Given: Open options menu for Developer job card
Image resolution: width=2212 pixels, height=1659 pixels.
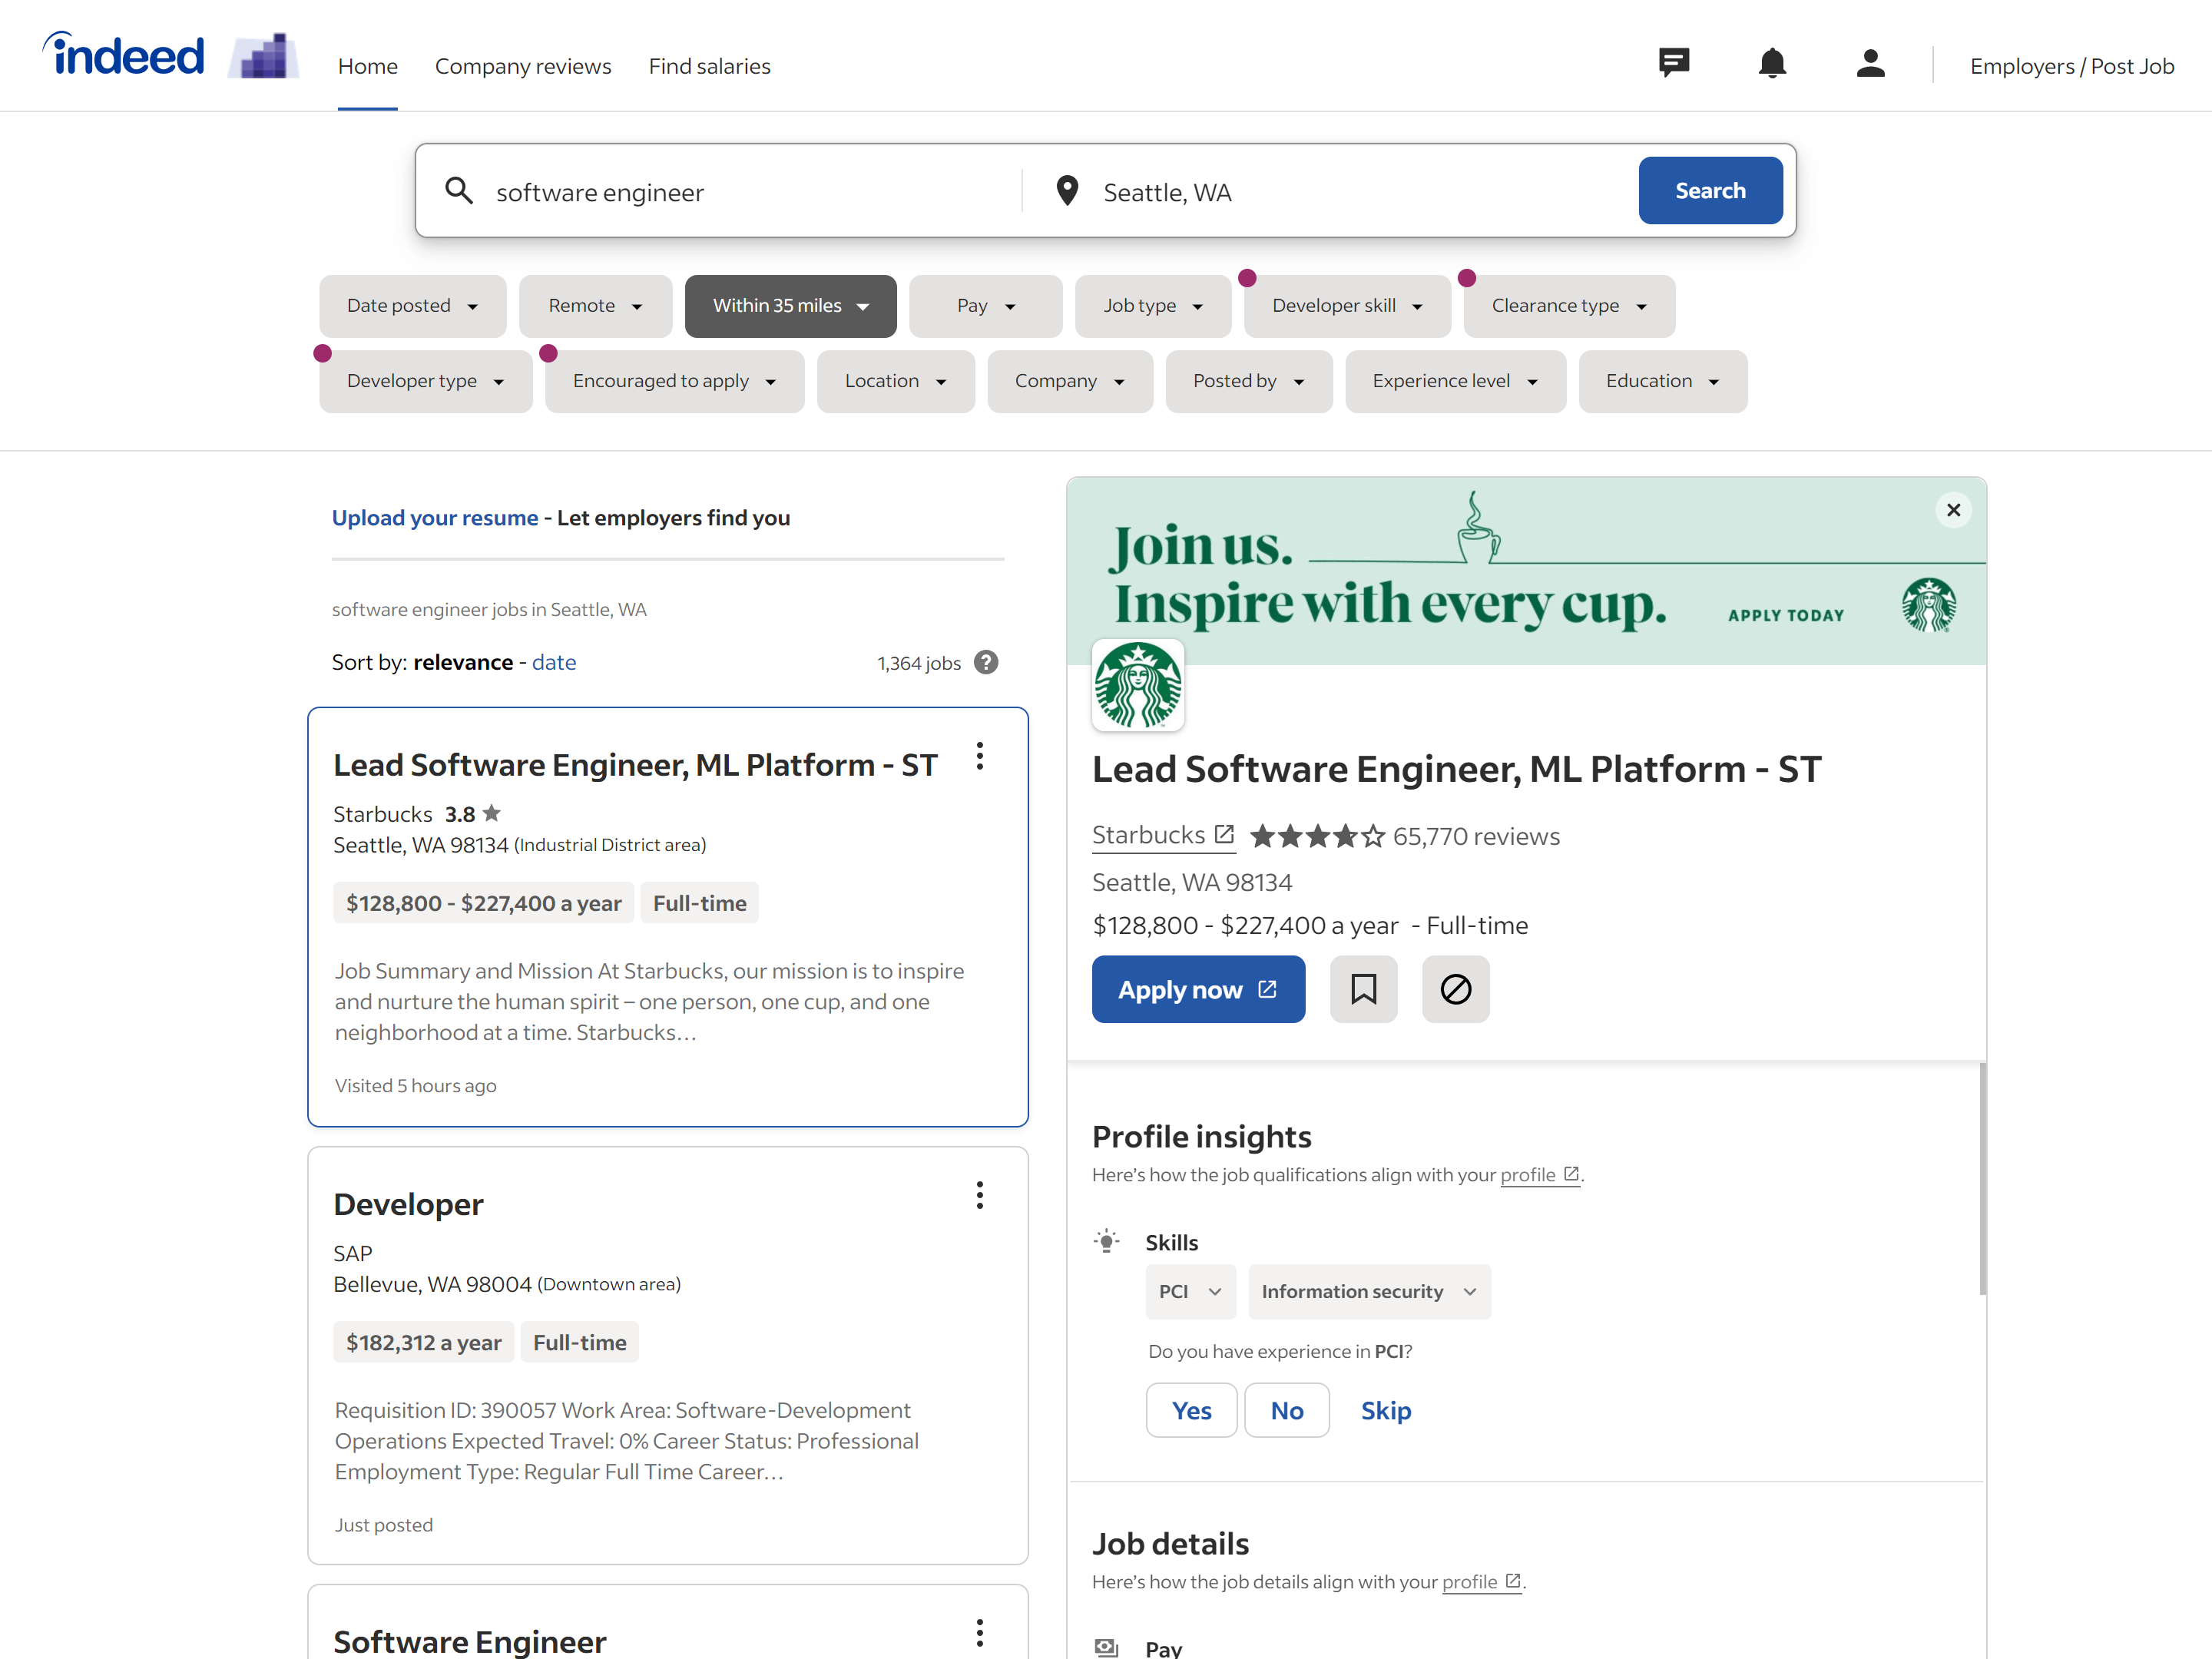Looking at the screenshot, I should (x=979, y=1195).
